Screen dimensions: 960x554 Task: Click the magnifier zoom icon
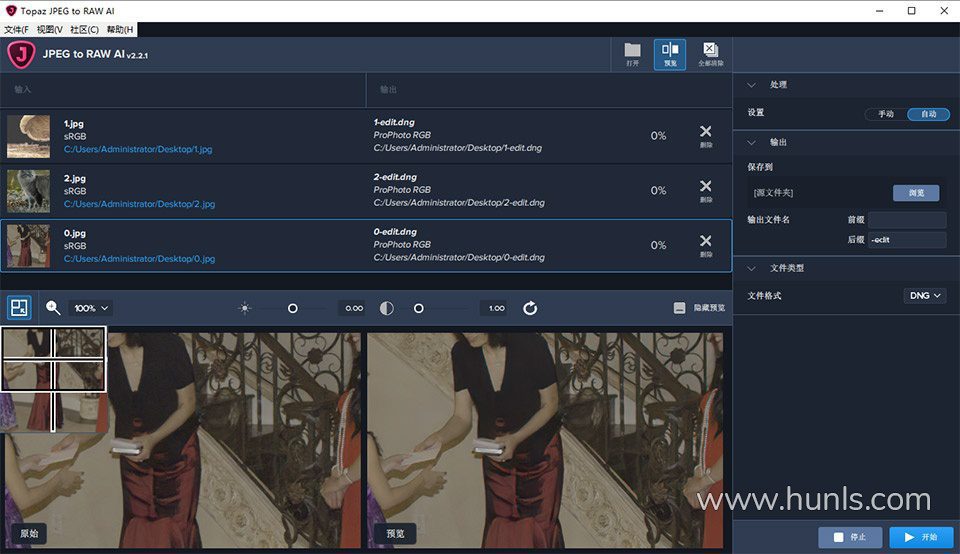pyautogui.click(x=53, y=308)
